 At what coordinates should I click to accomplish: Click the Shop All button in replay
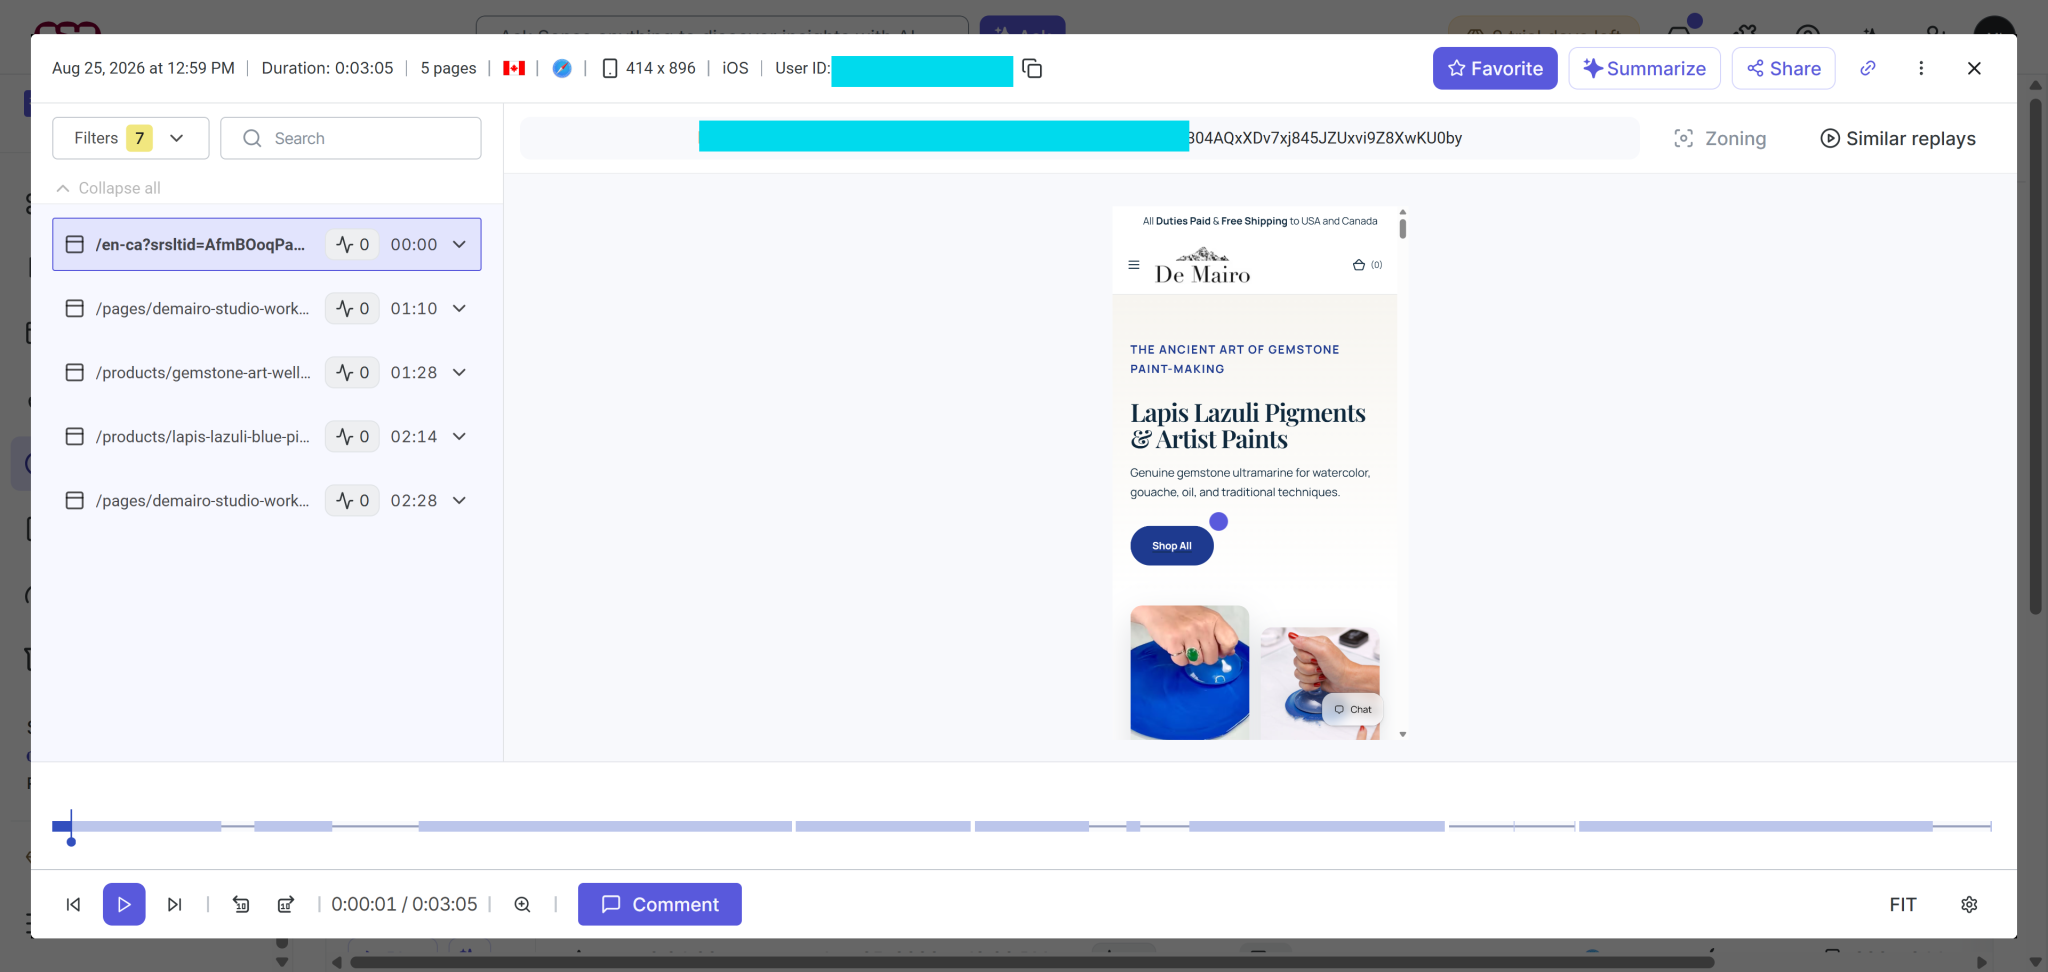coord(1171,546)
